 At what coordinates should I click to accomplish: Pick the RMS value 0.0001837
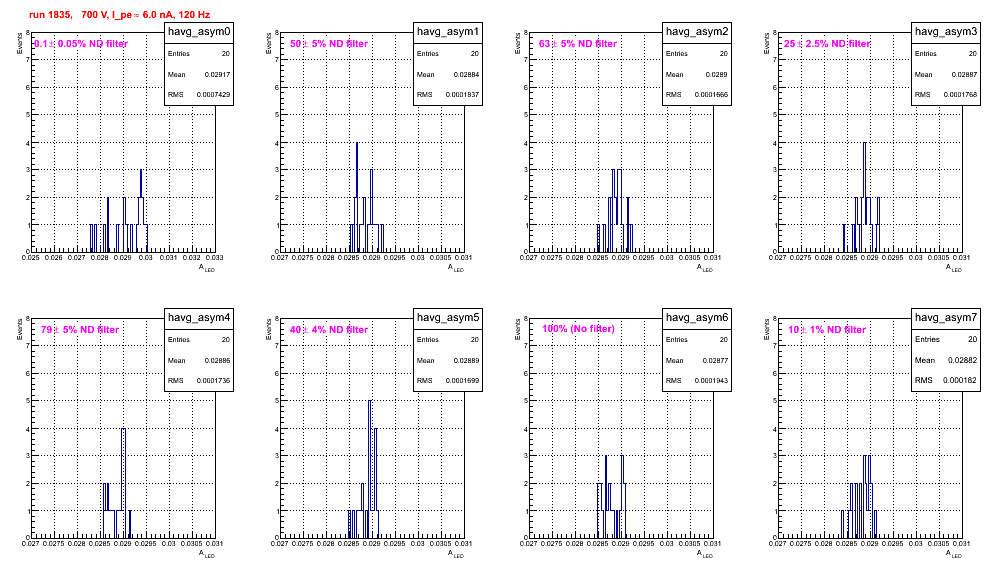click(x=462, y=95)
